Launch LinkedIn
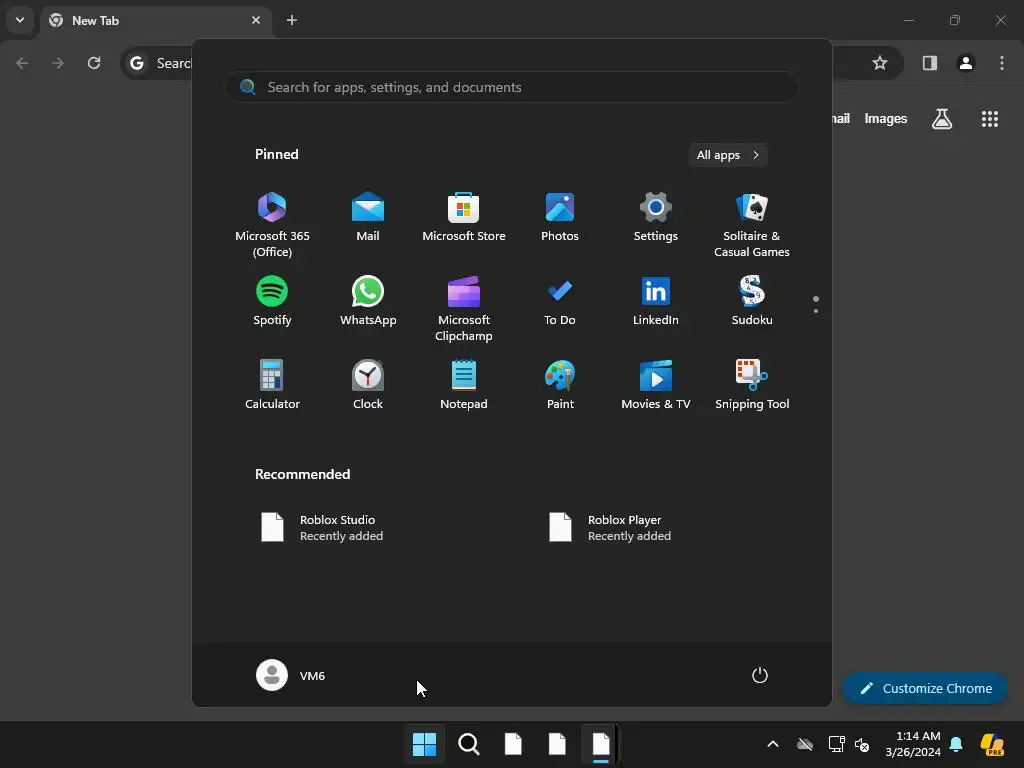This screenshot has width=1024, height=768. pos(656,301)
